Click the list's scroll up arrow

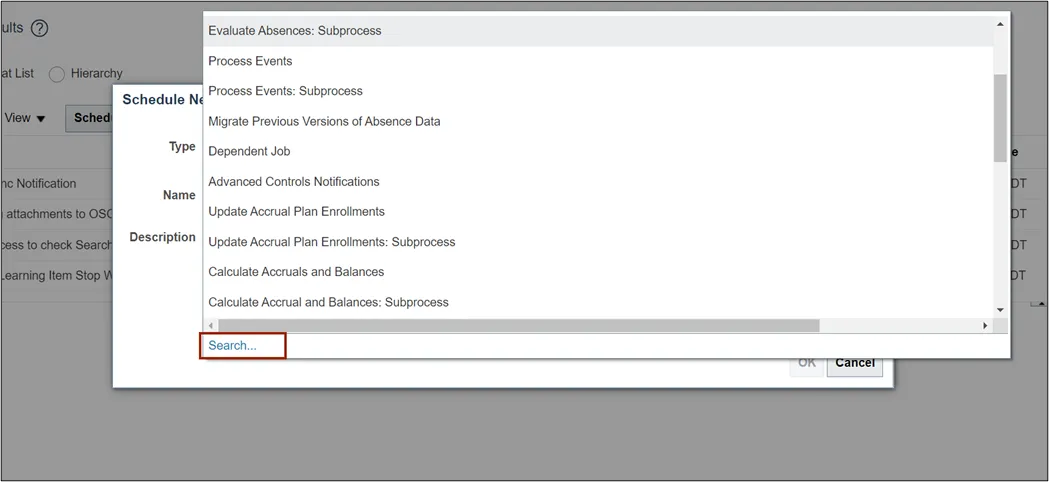pos(1000,24)
